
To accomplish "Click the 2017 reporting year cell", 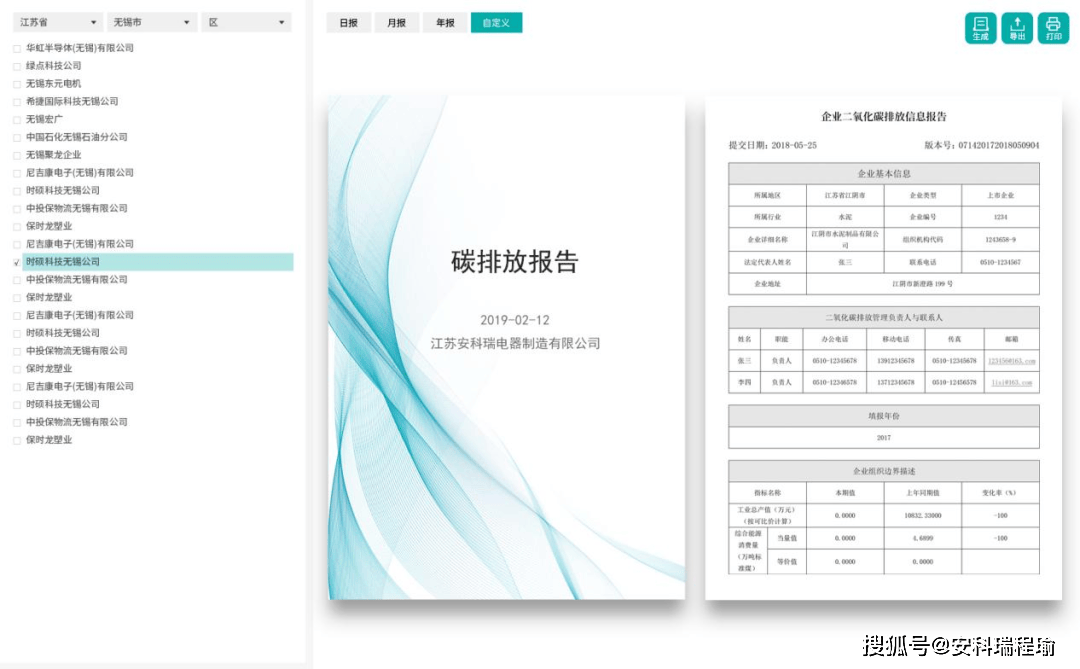I will tap(884, 438).
